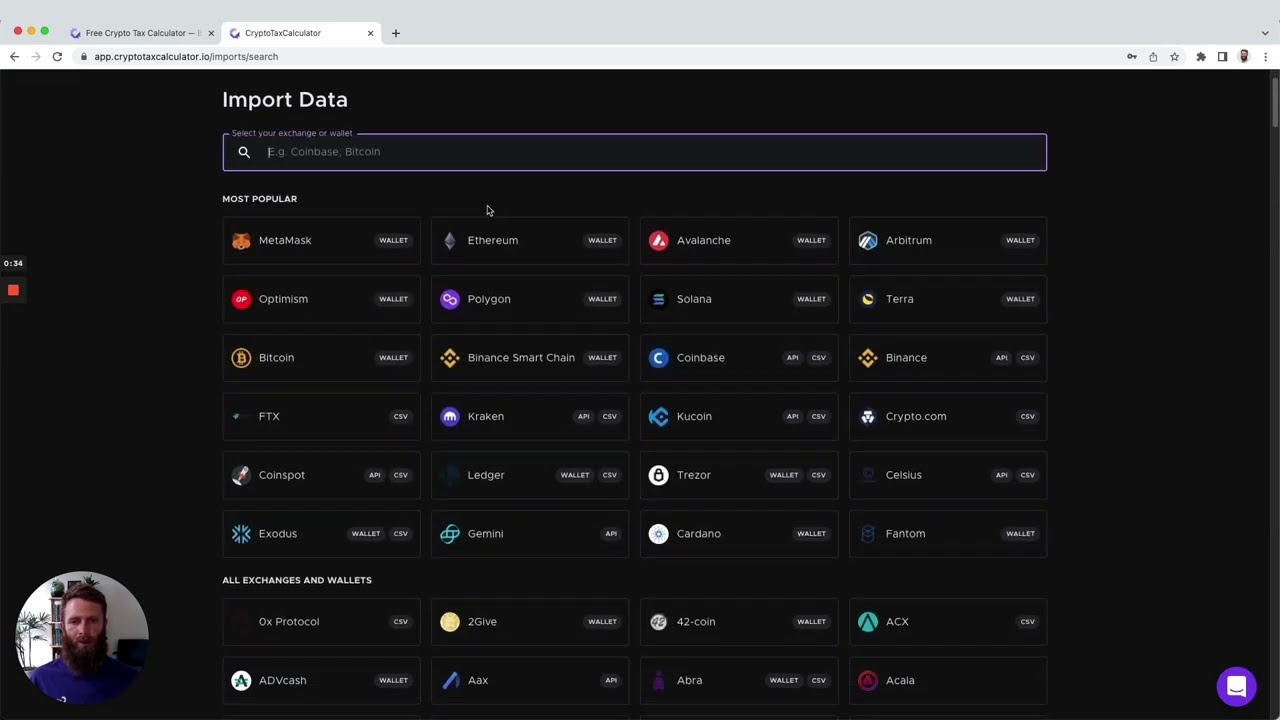Screen dimensions: 1280x720
Task: Select the 42-coin logo icon
Action: click(x=659, y=622)
